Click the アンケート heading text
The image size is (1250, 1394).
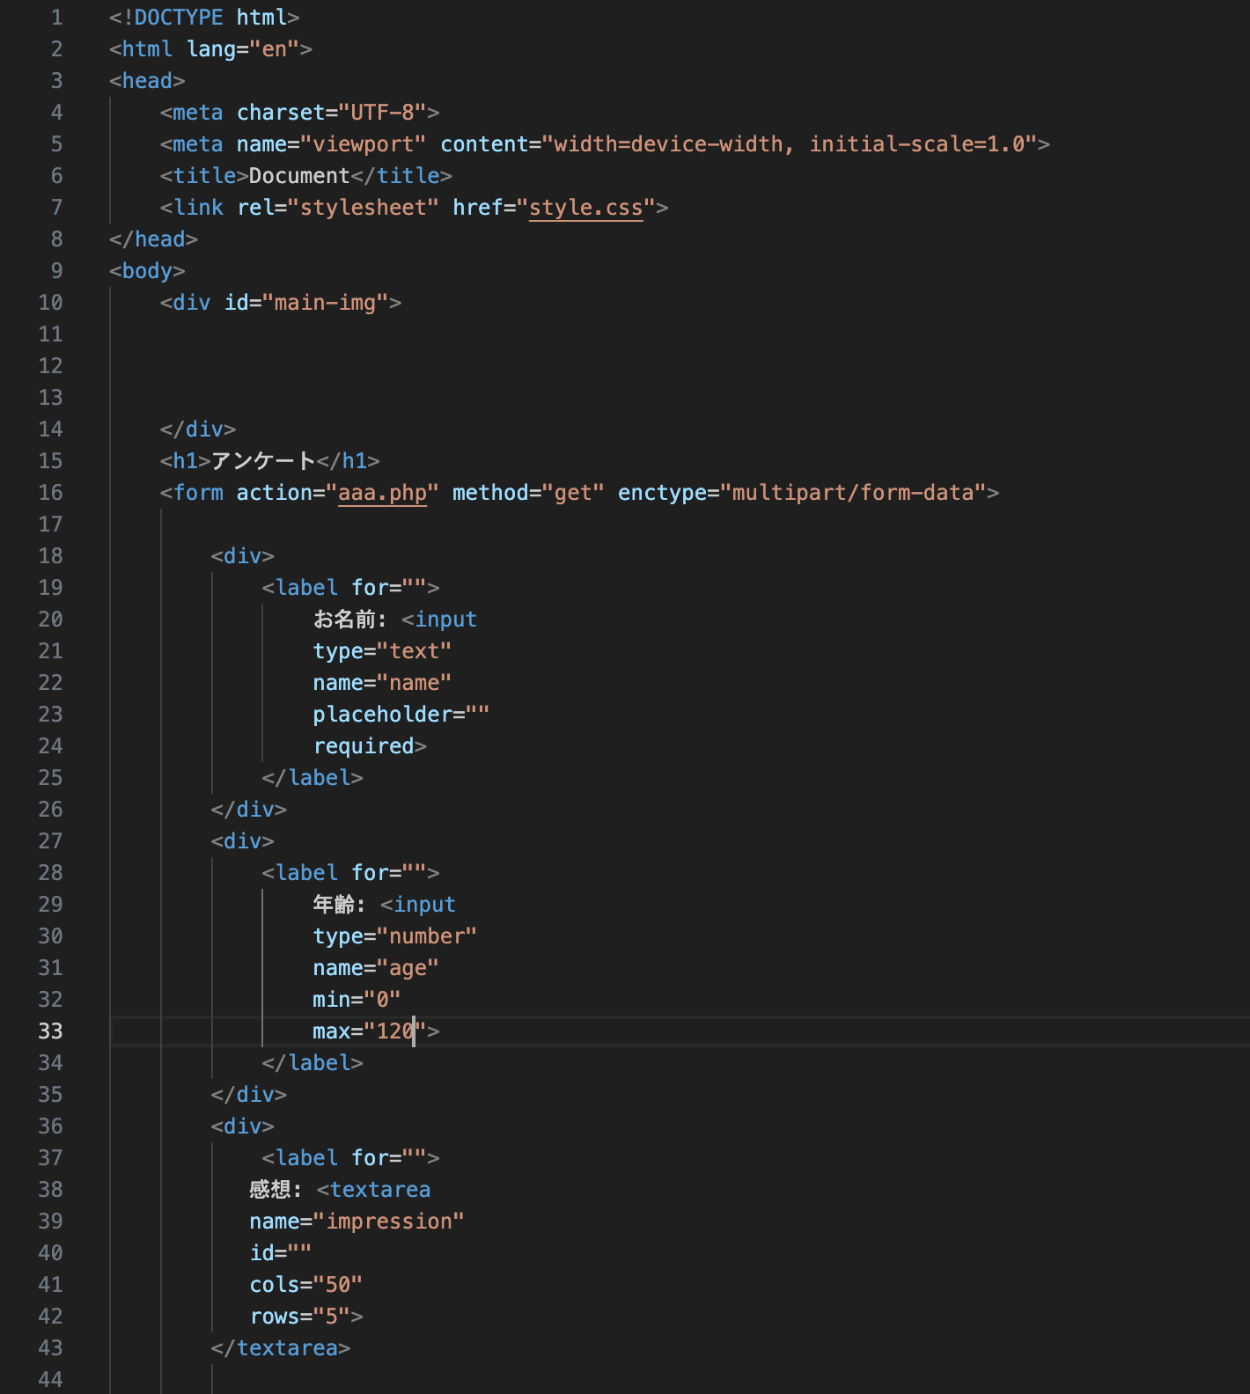(x=263, y=461)
